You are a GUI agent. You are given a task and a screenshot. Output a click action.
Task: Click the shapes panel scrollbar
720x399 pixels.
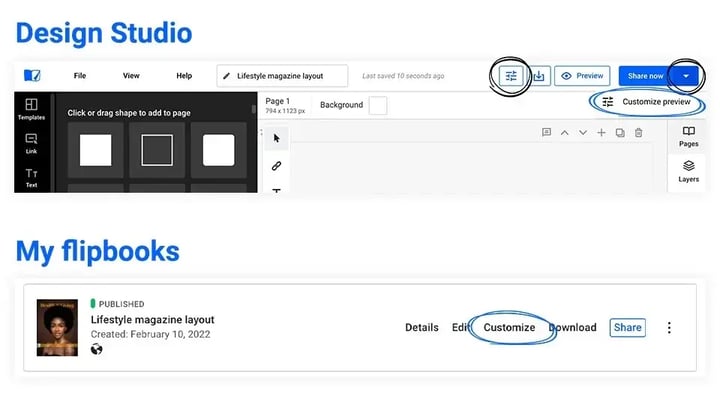click(x=253, y=109)
